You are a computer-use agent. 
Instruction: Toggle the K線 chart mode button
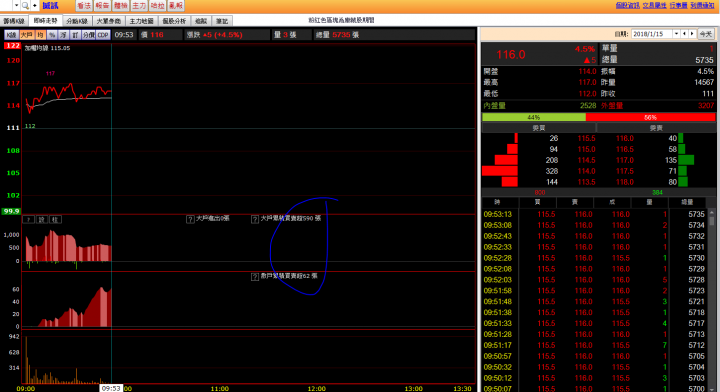click(x=11, y=35)
